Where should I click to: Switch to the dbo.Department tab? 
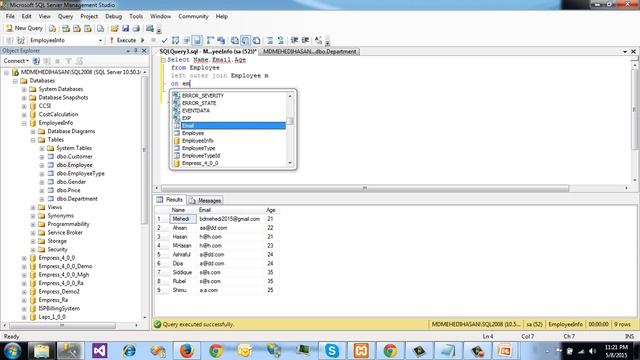tap(309, 52)
